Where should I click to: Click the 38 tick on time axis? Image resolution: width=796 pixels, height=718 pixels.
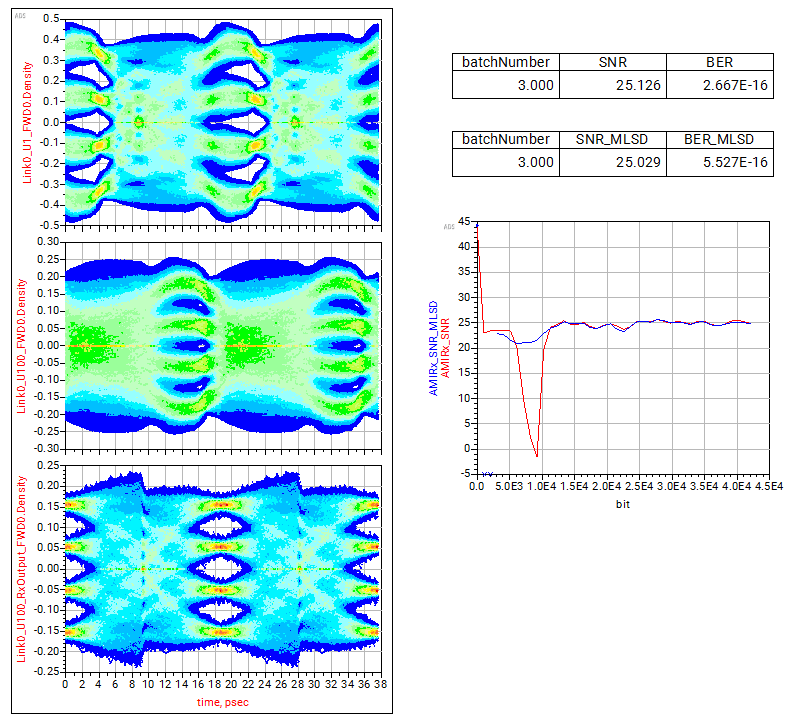coord(381,684)
